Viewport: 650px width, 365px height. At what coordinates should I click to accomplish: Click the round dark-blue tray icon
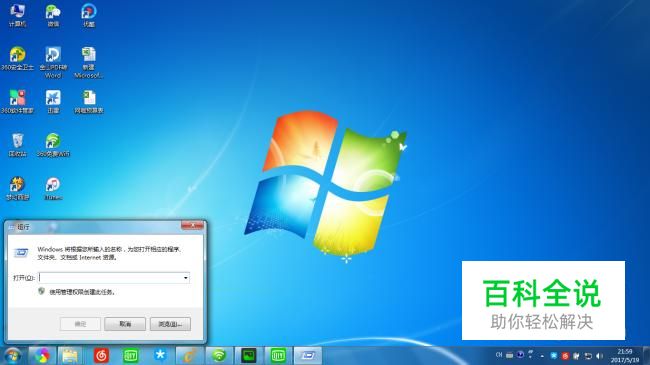520,355
